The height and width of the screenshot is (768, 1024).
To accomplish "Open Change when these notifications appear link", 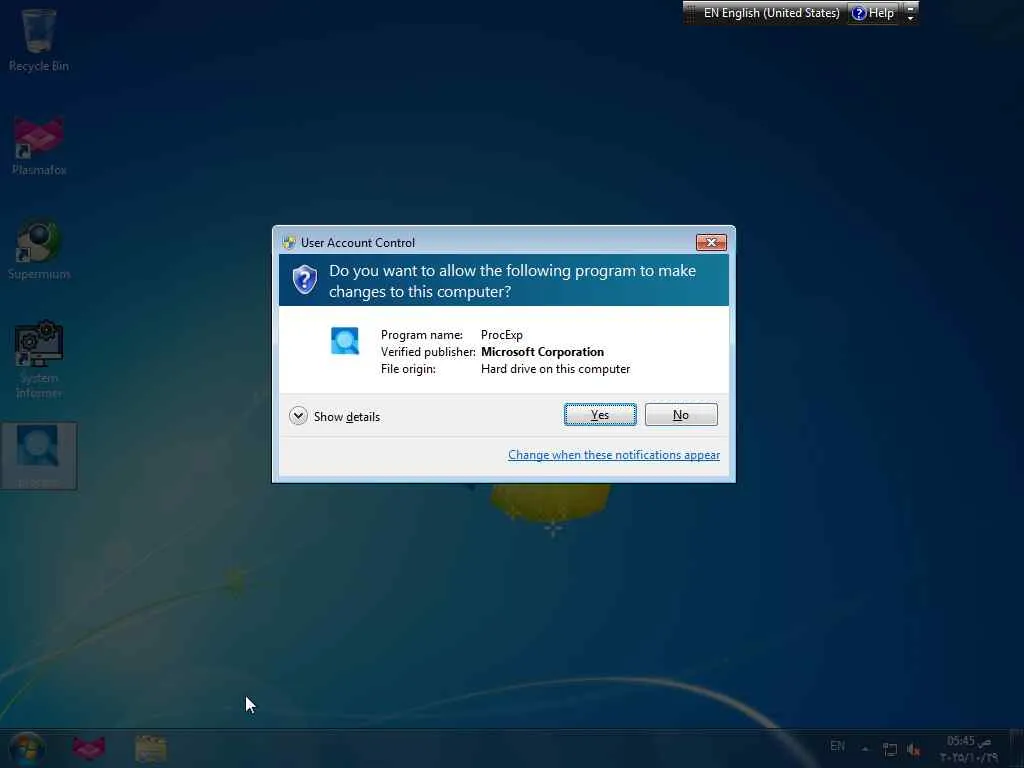I will (x=614, y=455).
